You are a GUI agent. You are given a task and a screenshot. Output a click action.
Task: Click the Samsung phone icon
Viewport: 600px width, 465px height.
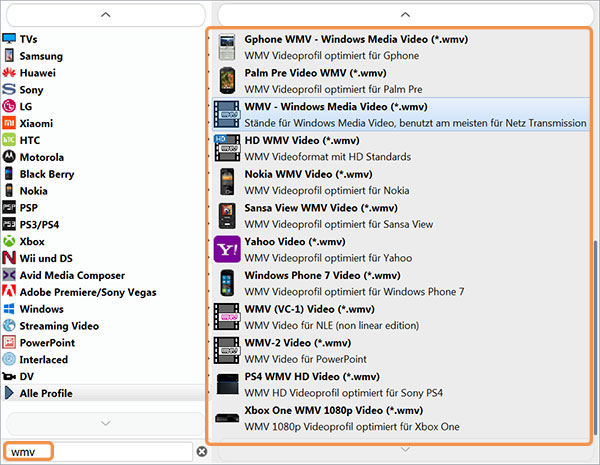click(x=9, y=55)
